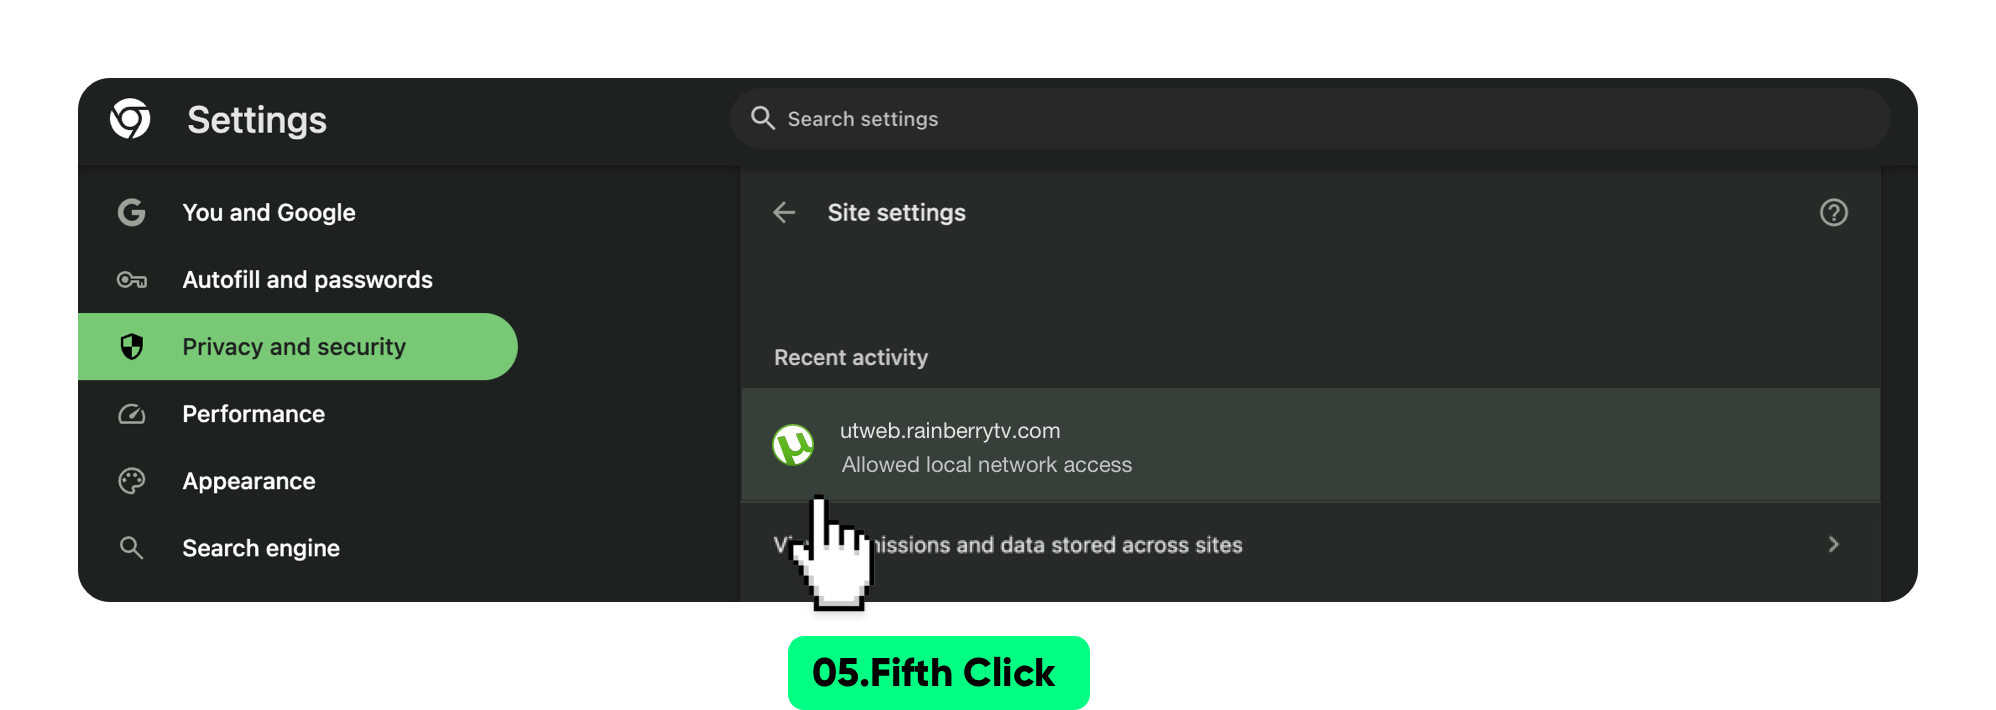The image size is (1996, 710).
Task: Open utweb.rainberrytv.com recent activity entry
Action: tap(1310, 445)
